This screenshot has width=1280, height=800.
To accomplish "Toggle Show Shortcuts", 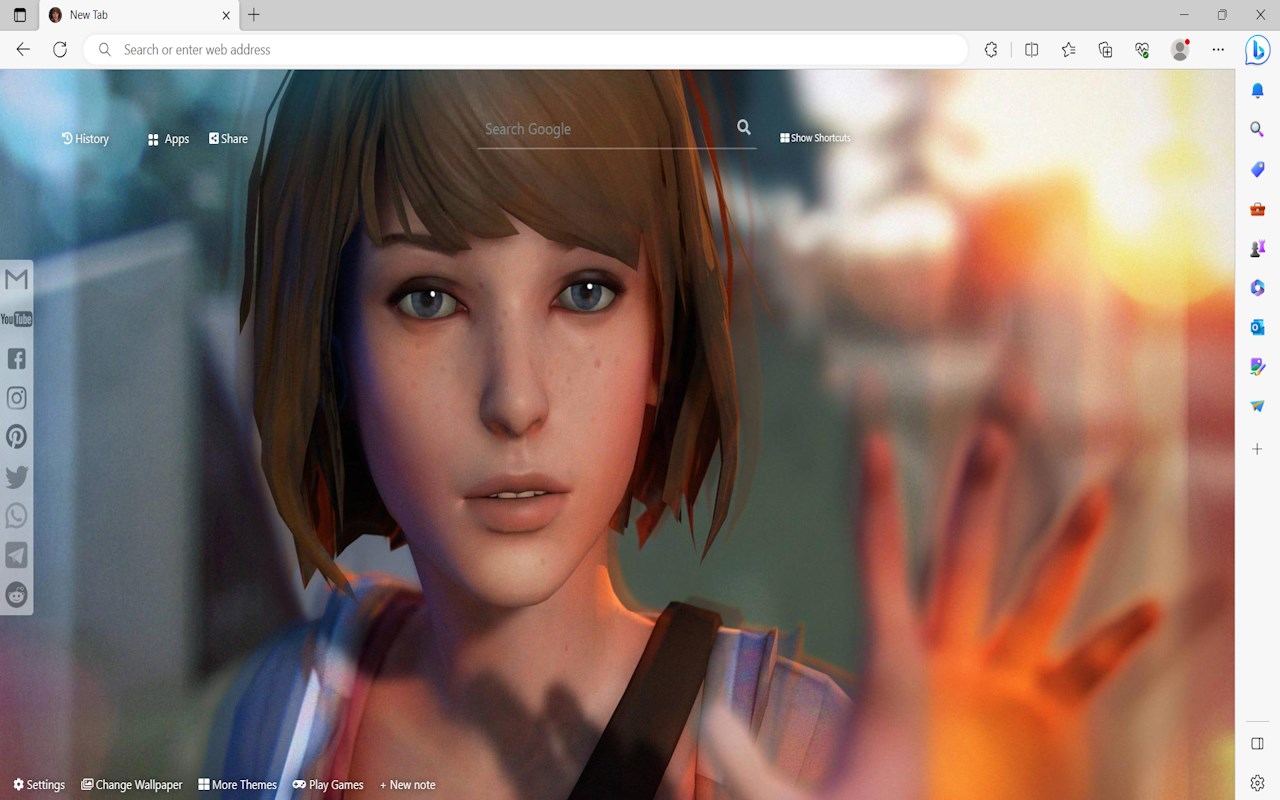I will click(x=815, y=138).
